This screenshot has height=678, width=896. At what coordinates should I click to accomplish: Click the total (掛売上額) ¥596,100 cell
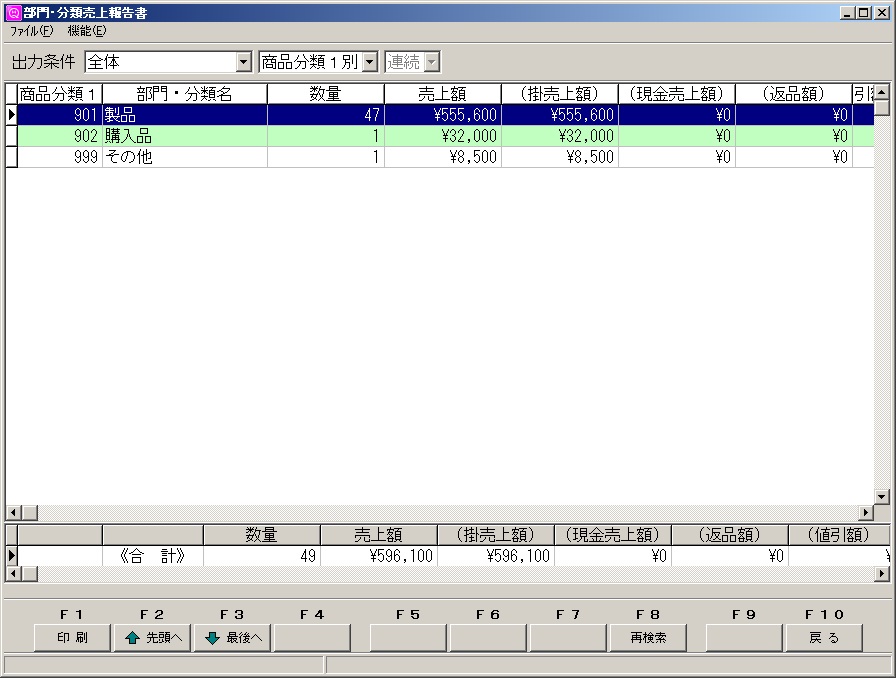click(496, 556)
